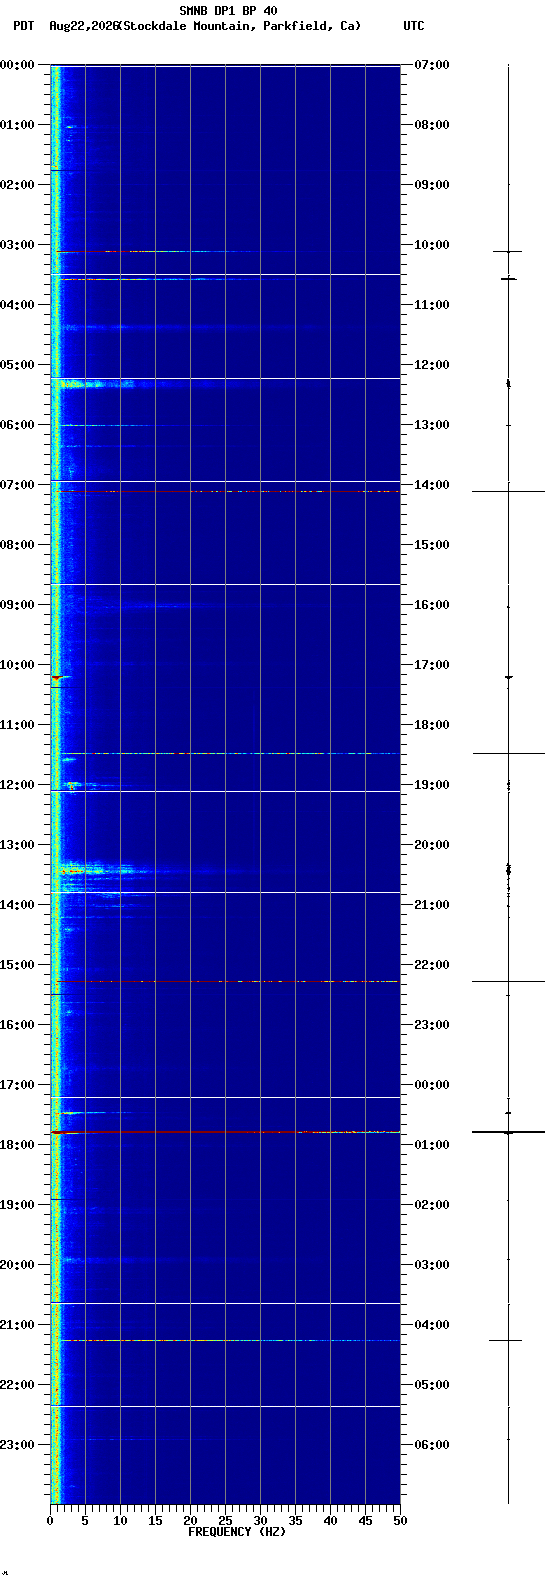
Task: Select the PDT axis label "23:00" on left
Action: pos(17,1445)
